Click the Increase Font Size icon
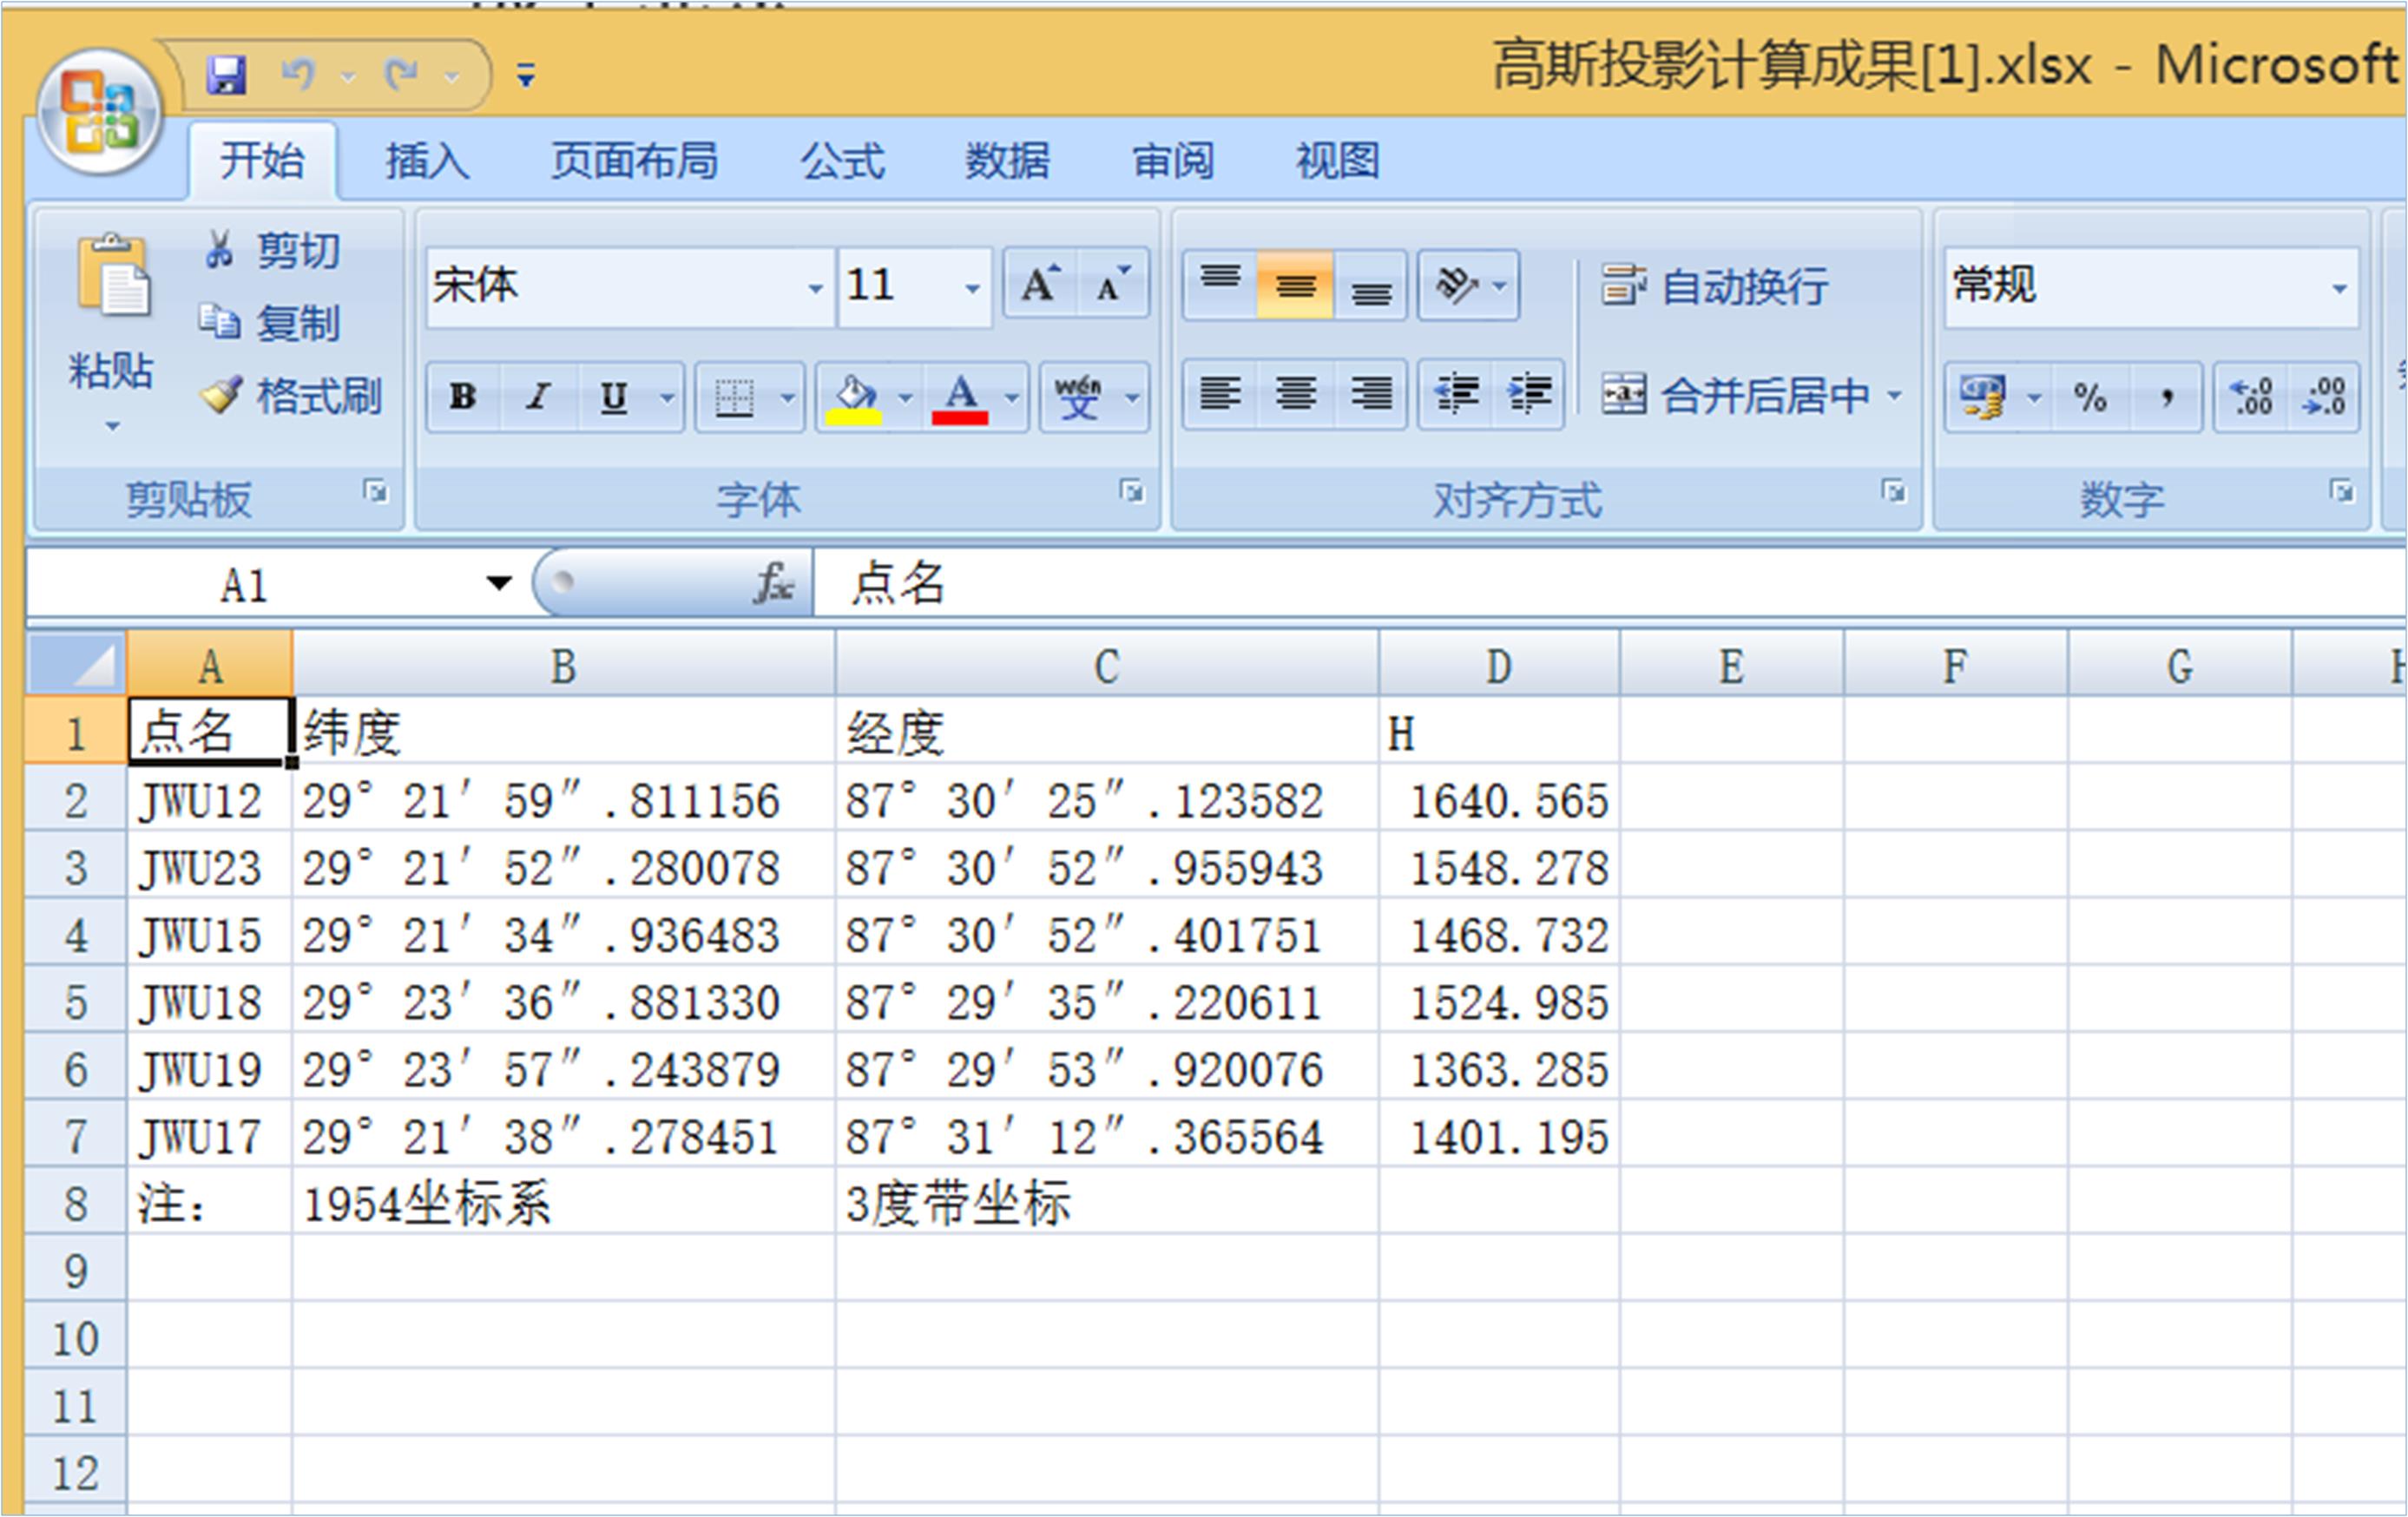 tap(1039, 285)
